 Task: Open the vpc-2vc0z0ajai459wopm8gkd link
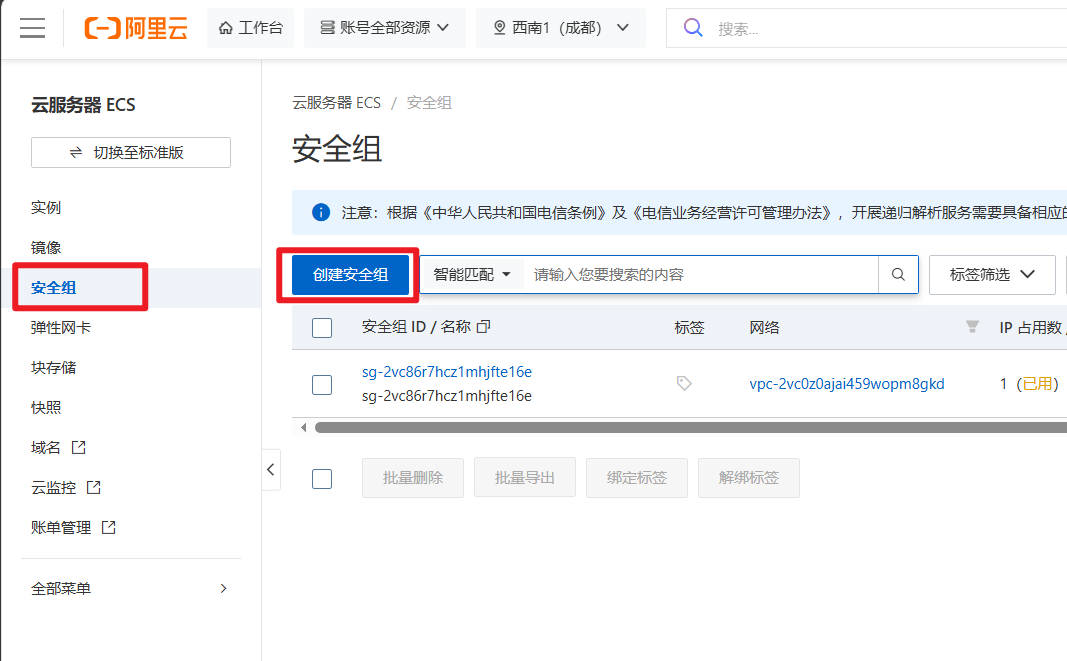click(x=846, y=384)
